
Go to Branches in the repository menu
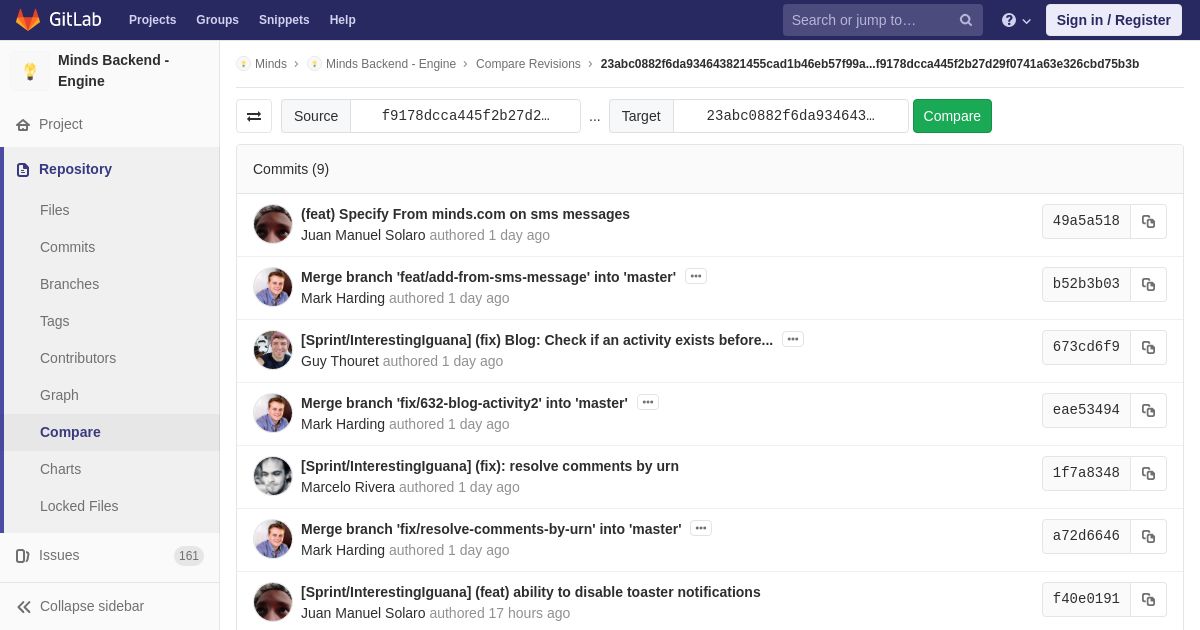pyautogui.click(x=69, y=284)
